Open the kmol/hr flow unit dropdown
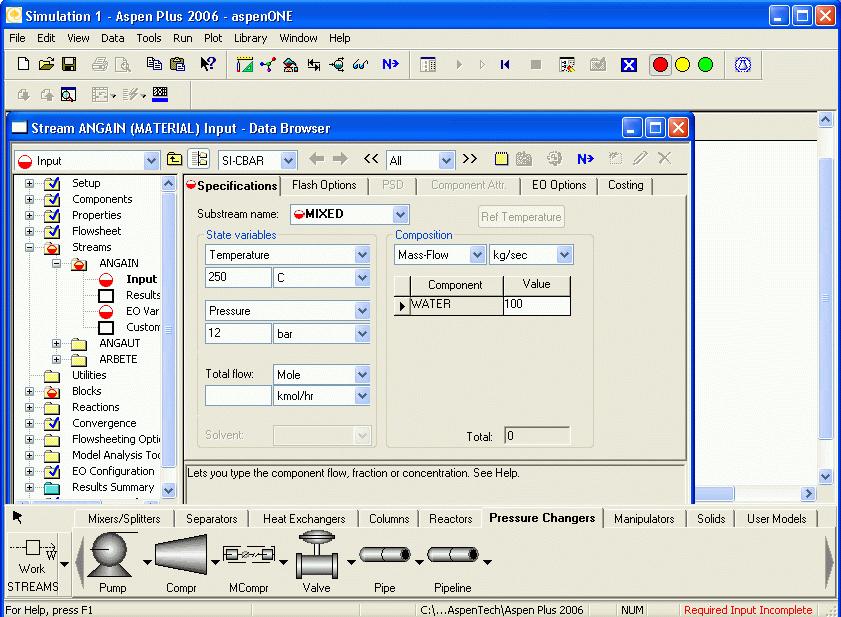 pos(362,396)
